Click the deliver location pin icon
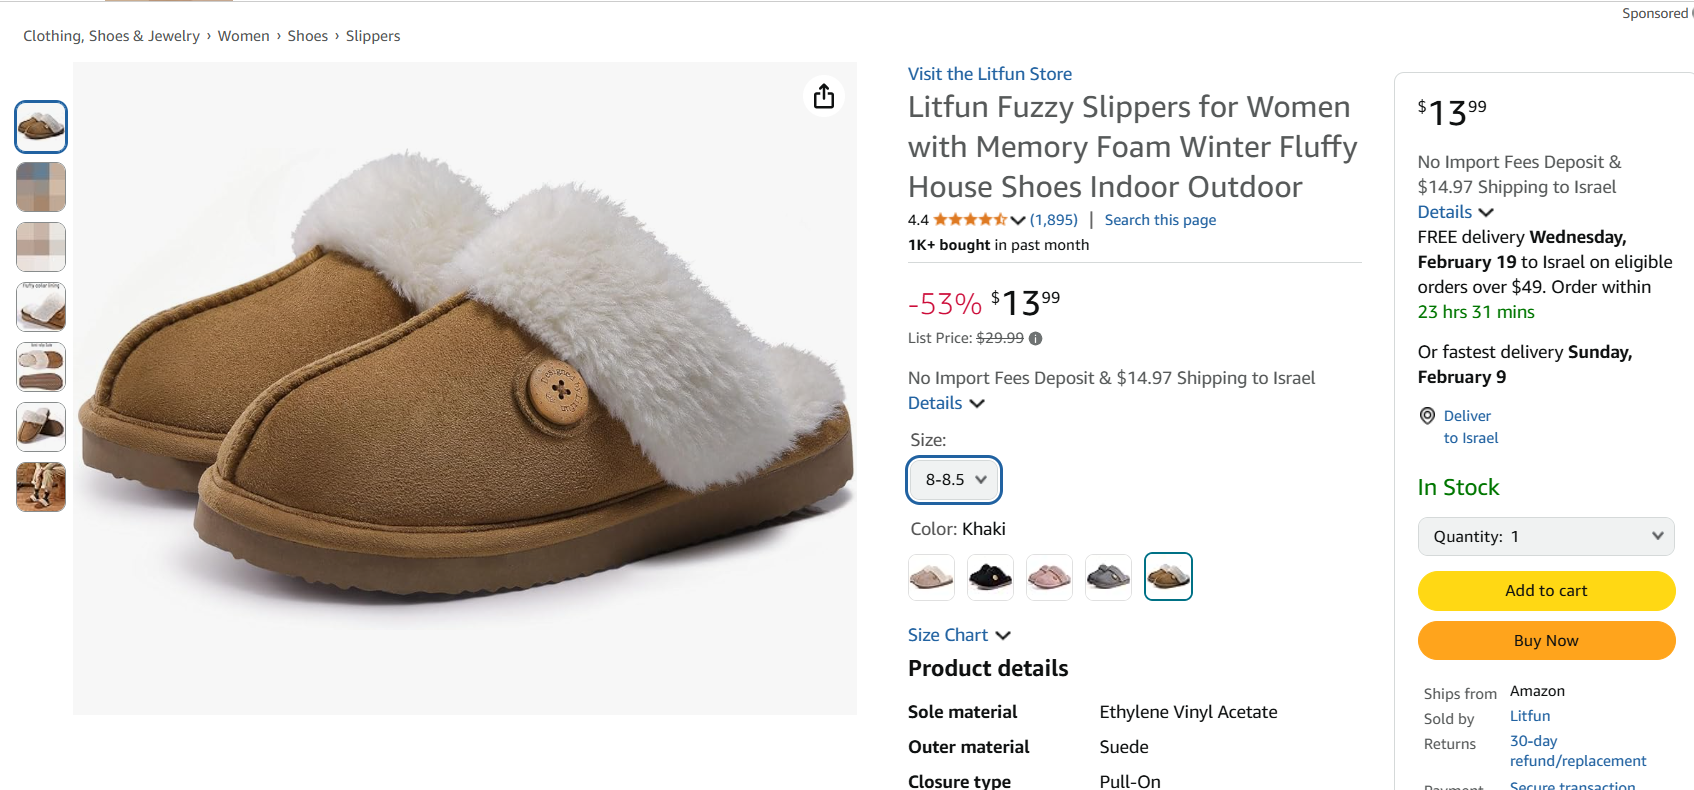The width and height of the screenshot is (1694, 790). (x=1427, y=416)
